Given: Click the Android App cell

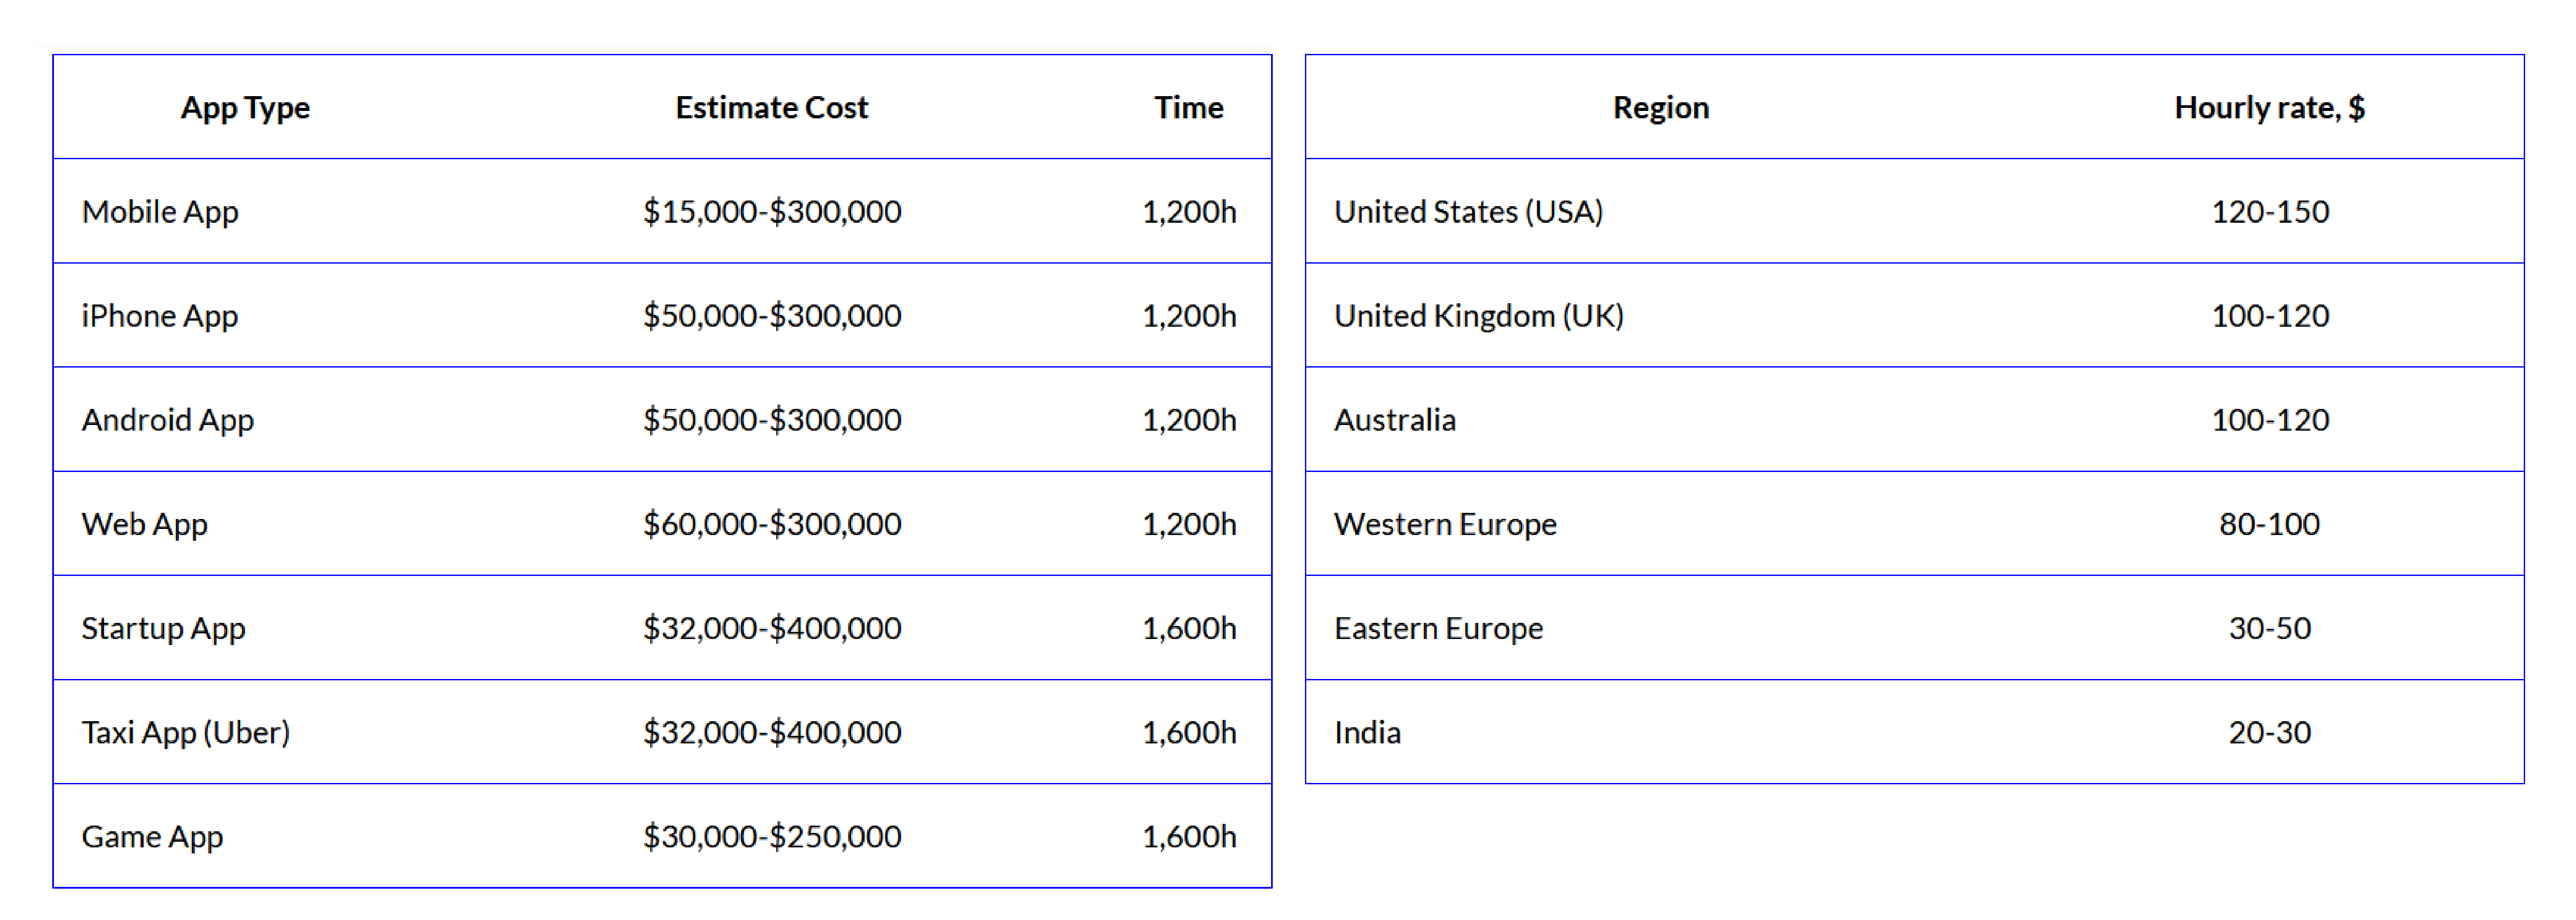Looking at the screenshot, I should (168, 420).
